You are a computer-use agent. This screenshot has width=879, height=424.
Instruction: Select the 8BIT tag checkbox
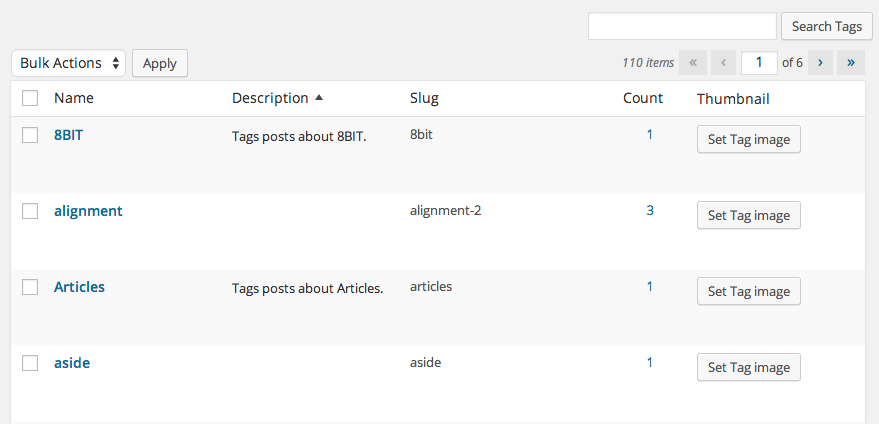[30, 135]
